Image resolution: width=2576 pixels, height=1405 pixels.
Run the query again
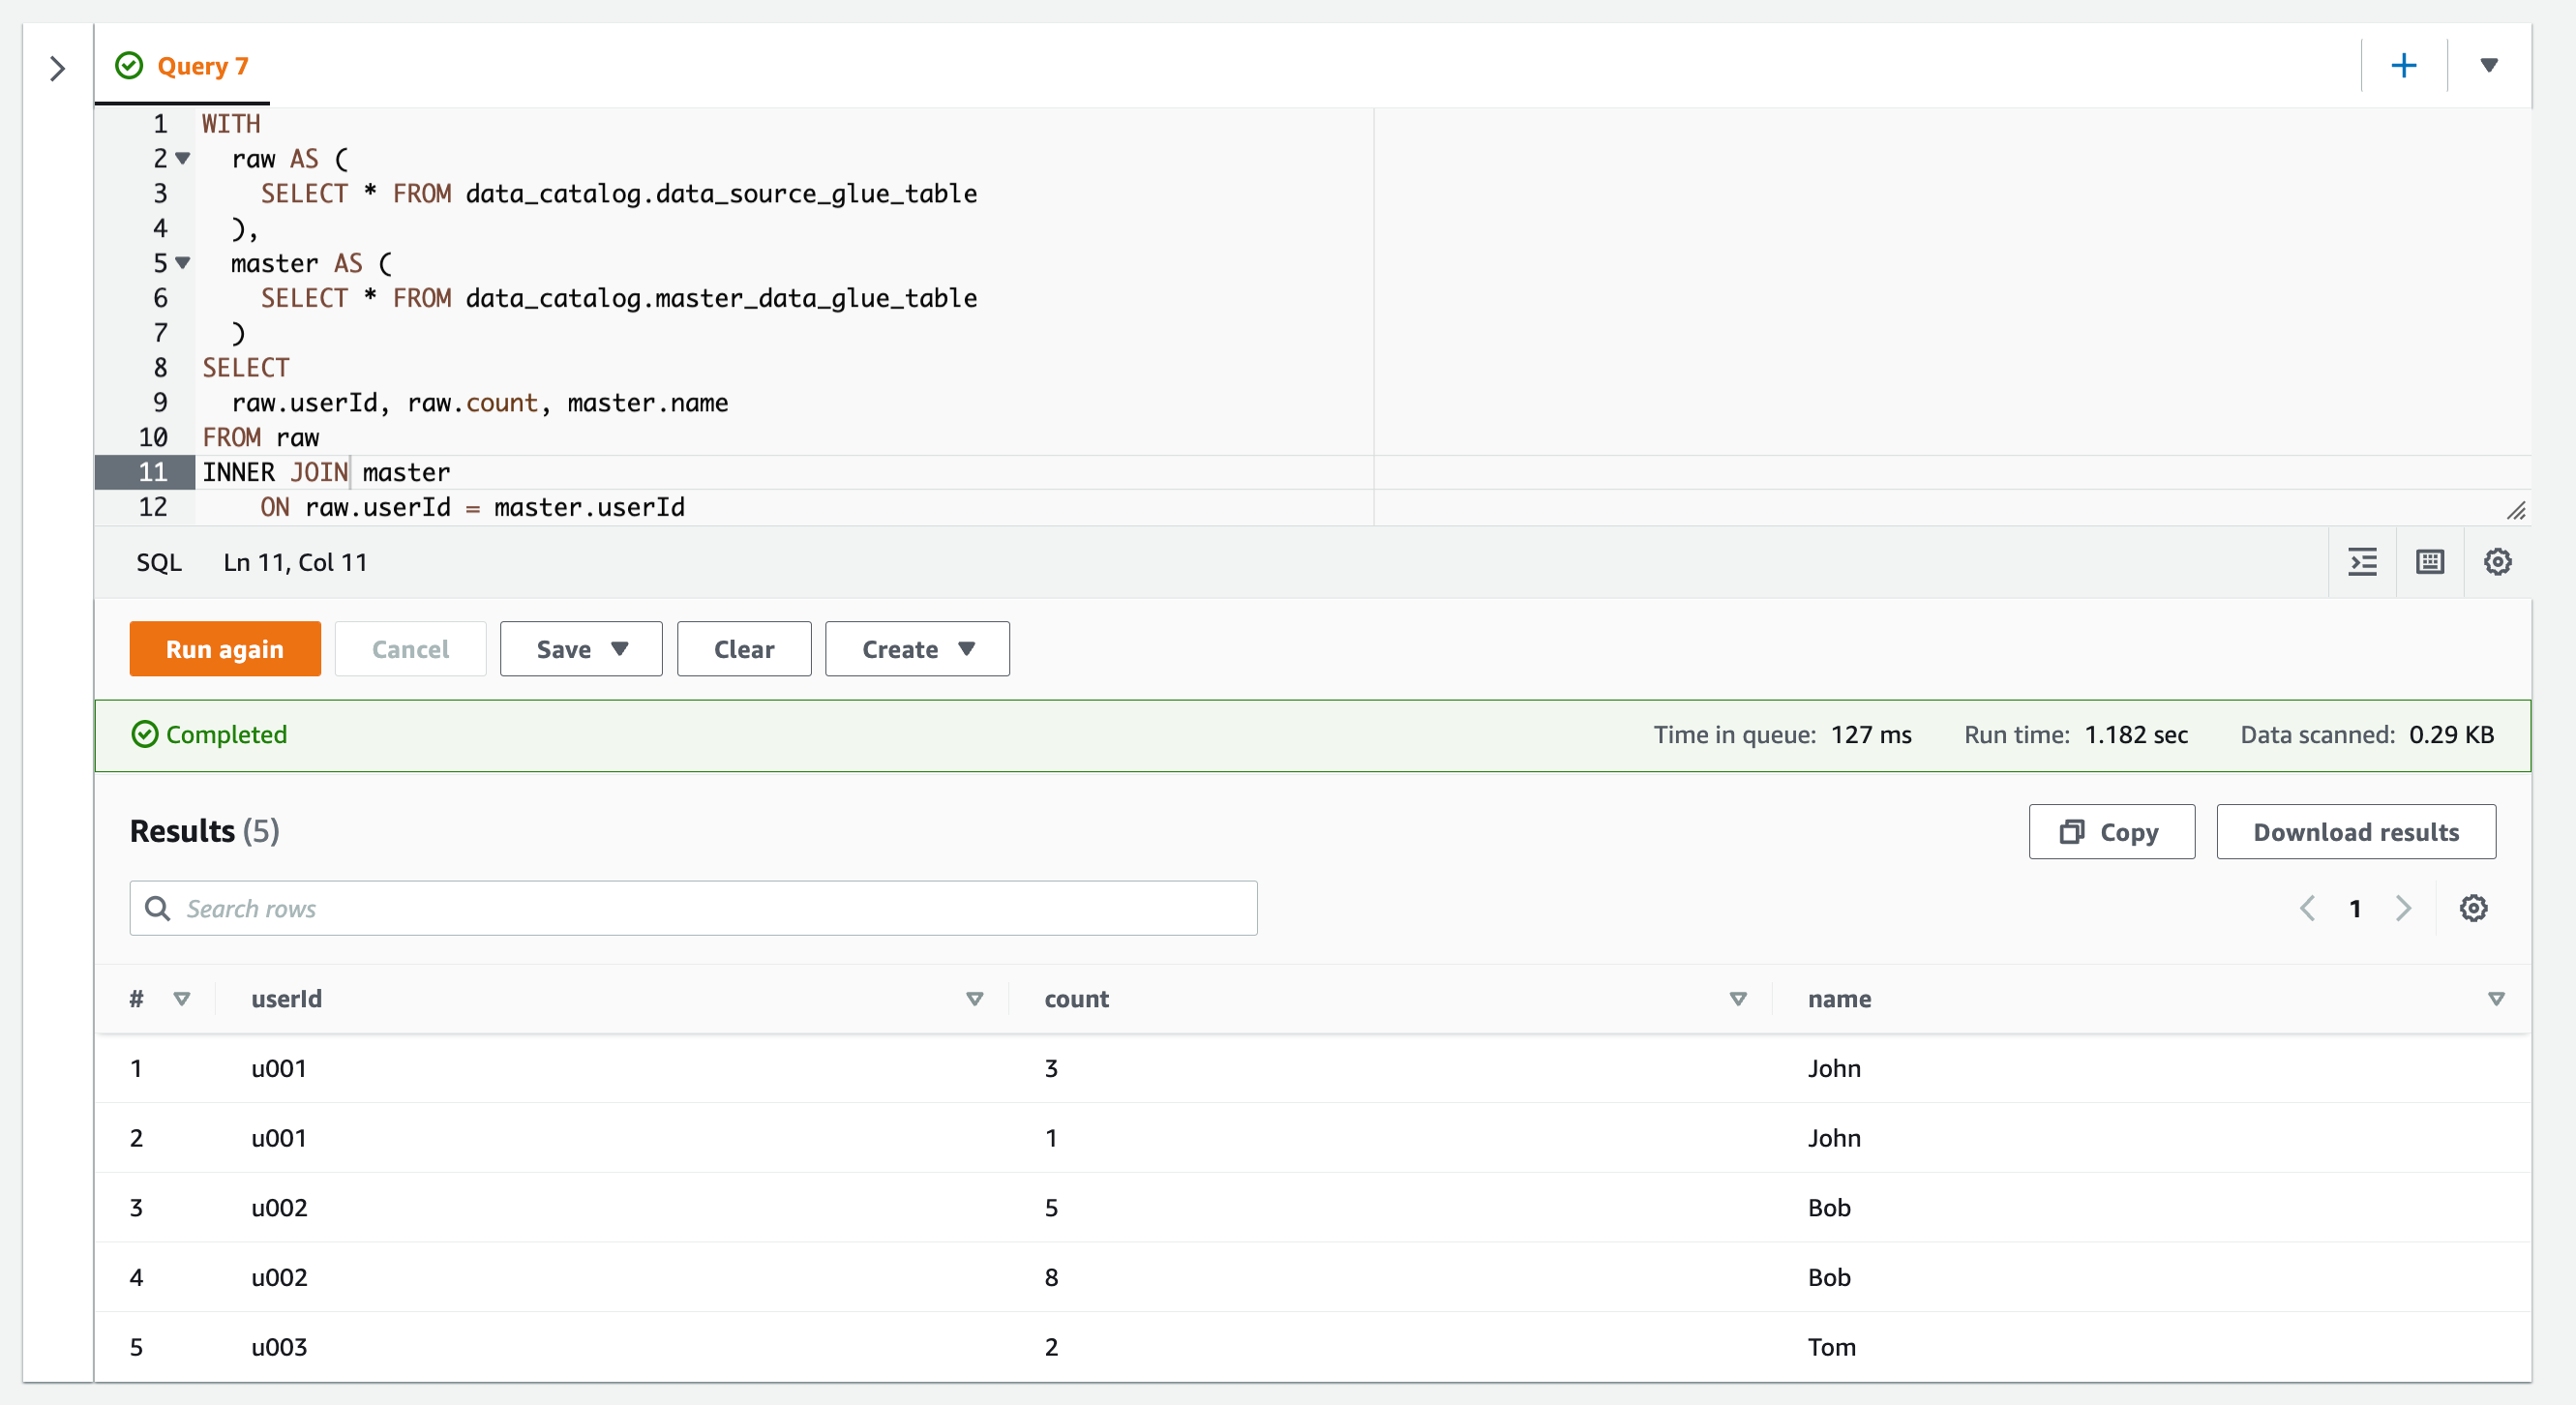(x=225, y=649)
